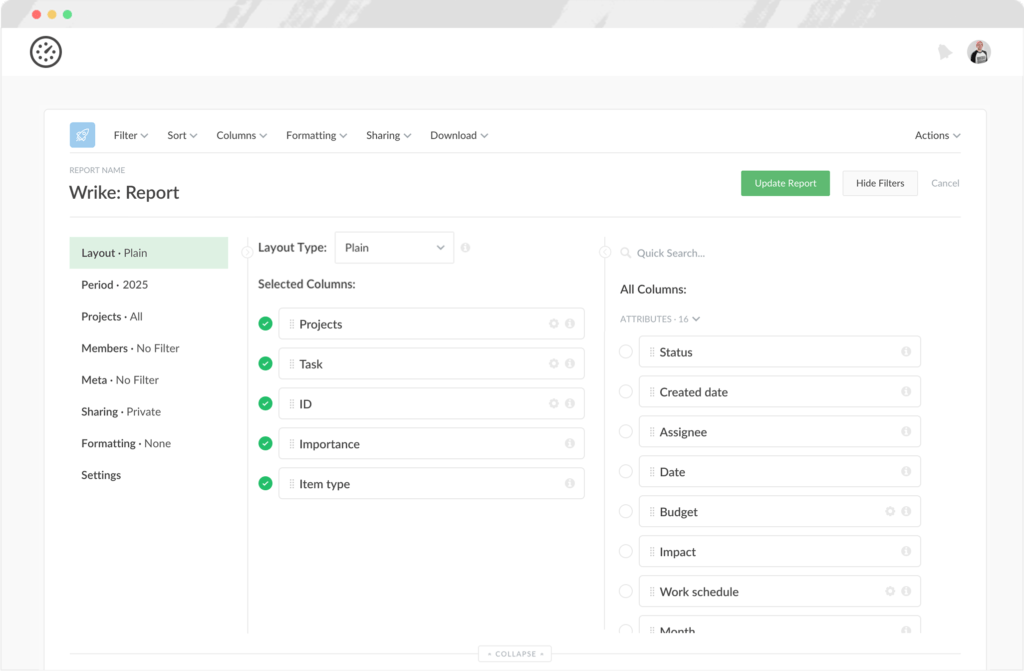Image resolution: width=1024 pixels, height=671 pixels.
Task: Open the Sort menu
Action: [x=181, y=134]
